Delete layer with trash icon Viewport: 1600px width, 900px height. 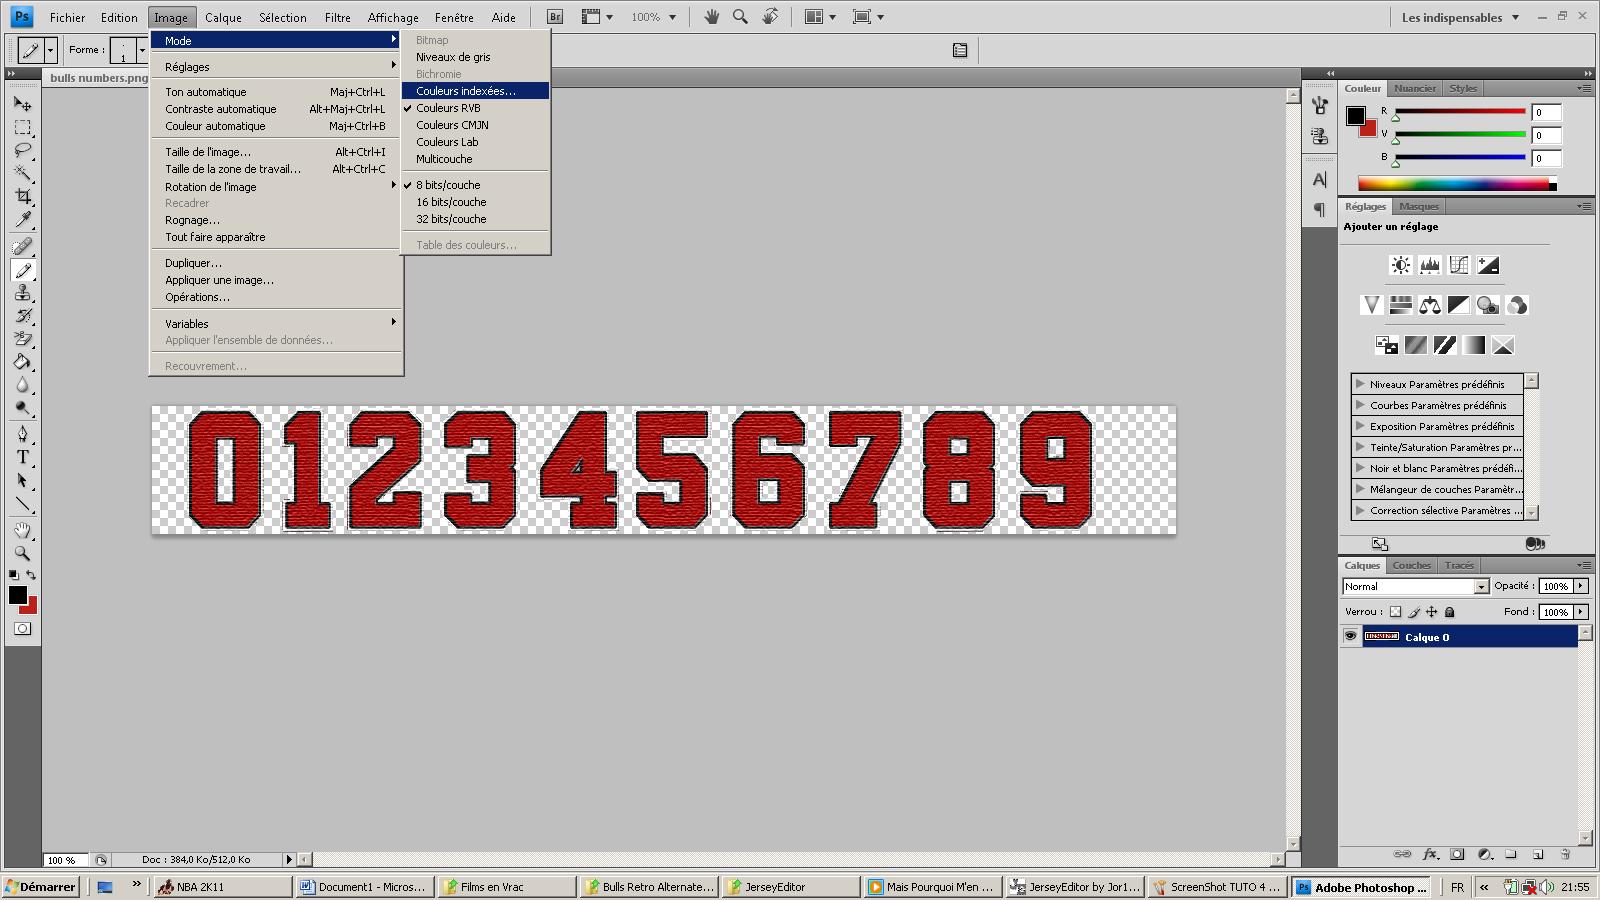[x=1565, y=854]
